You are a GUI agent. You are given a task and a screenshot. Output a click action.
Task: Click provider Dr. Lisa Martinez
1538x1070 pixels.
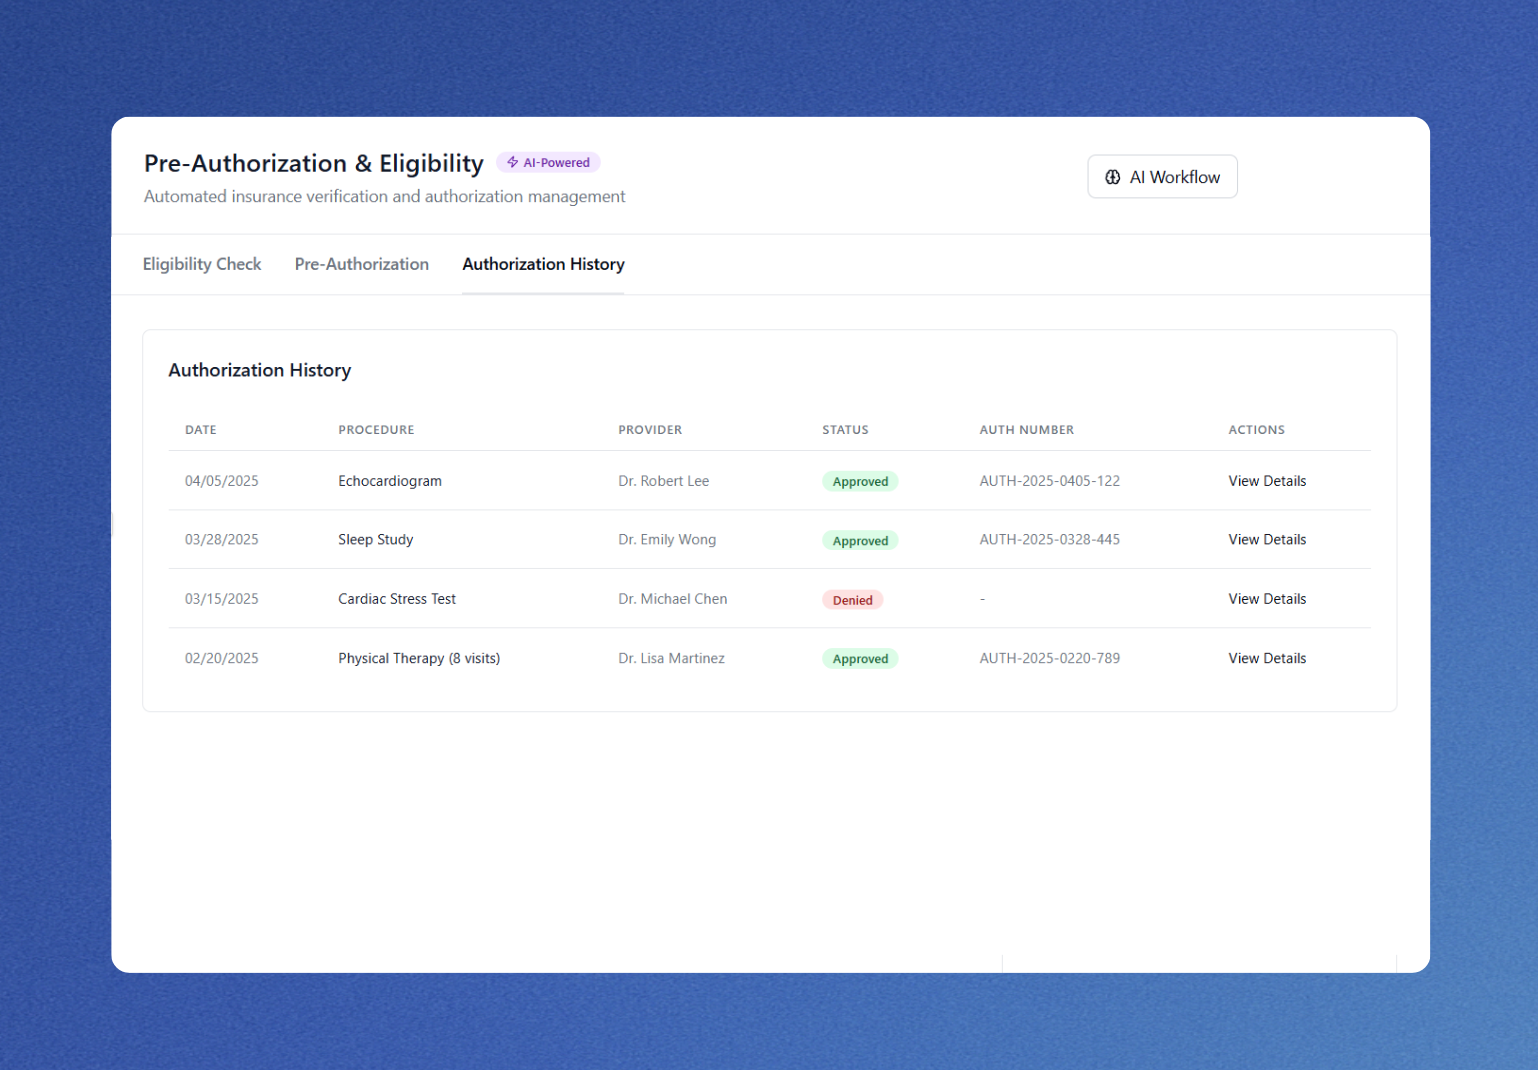coord(671,658)
